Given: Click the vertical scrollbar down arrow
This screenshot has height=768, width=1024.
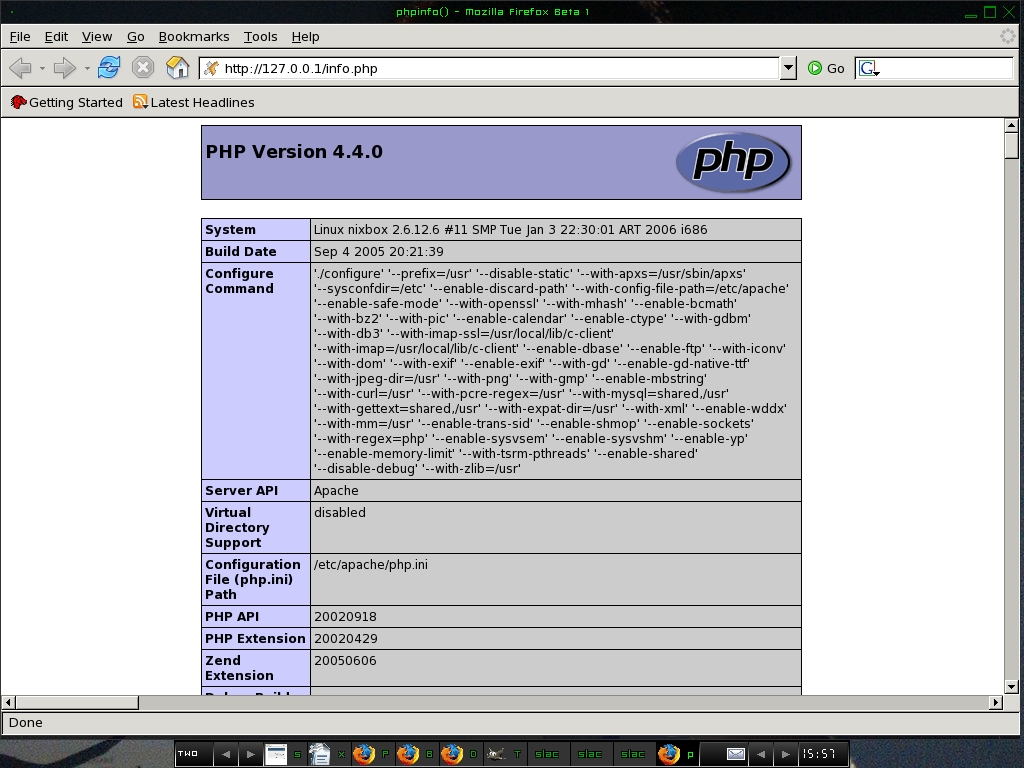Looking at the screenshot, I should point(1011,686).
